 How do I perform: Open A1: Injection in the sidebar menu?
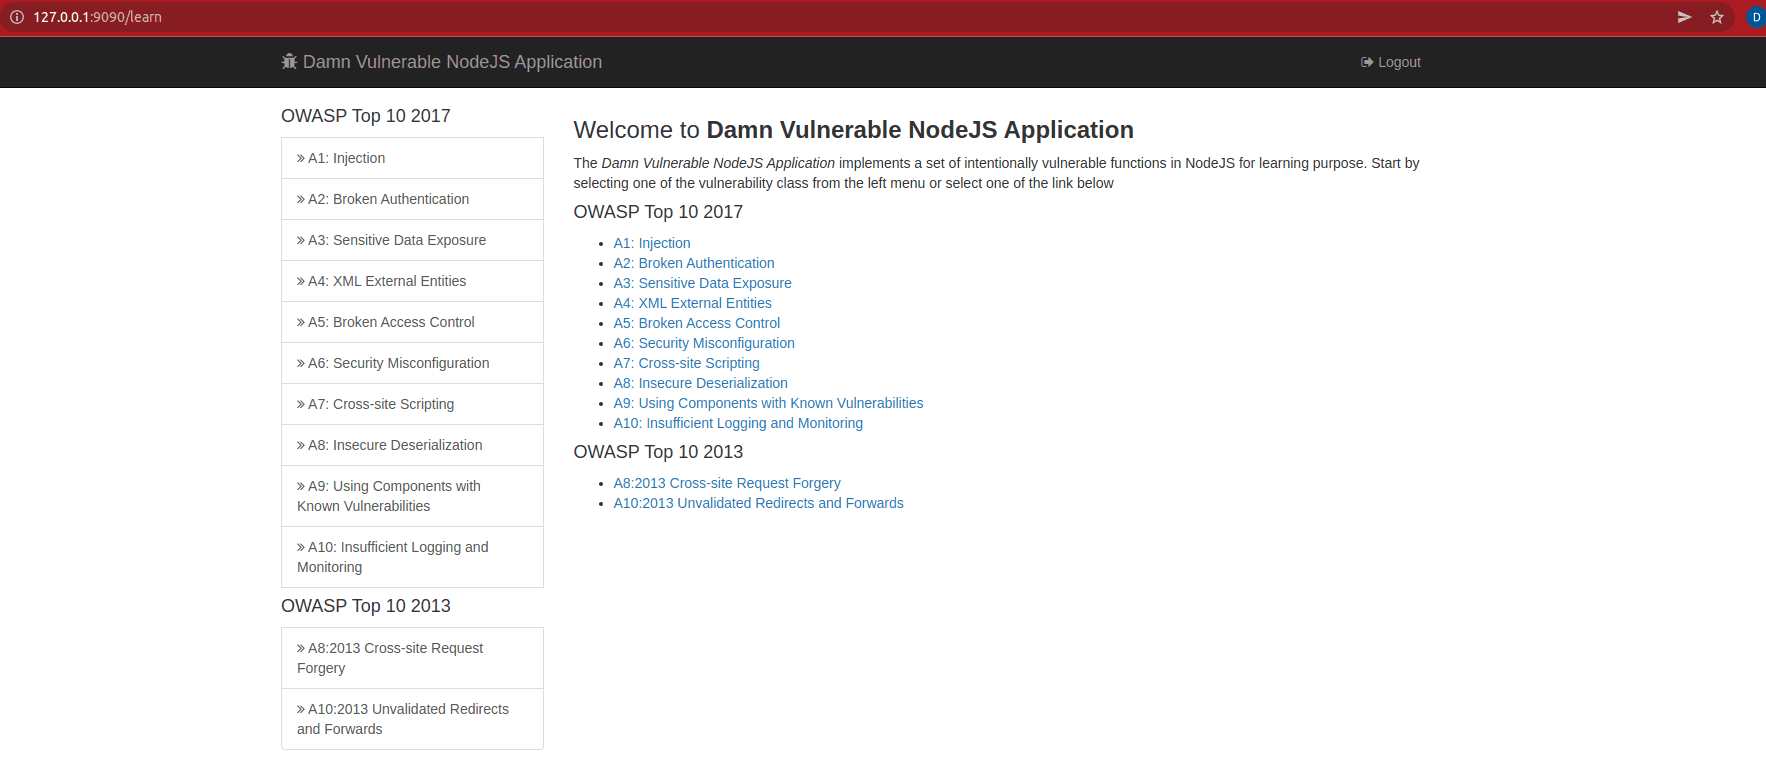pyautogui.click(x=412, y=158)
